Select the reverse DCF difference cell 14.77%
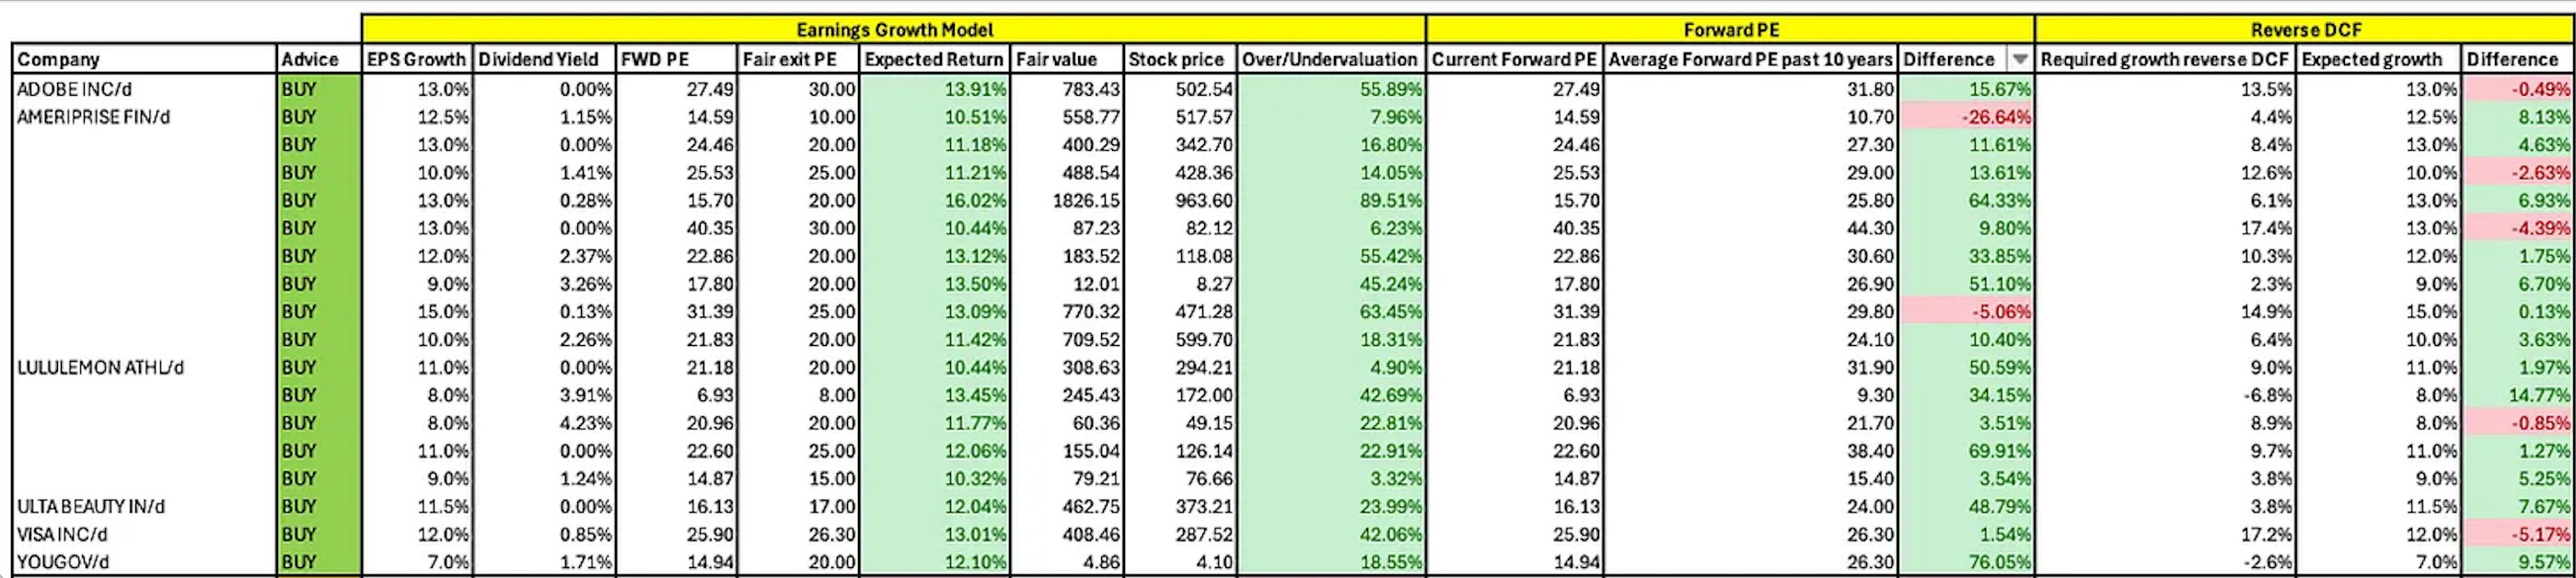 (x=2518, y=395)
